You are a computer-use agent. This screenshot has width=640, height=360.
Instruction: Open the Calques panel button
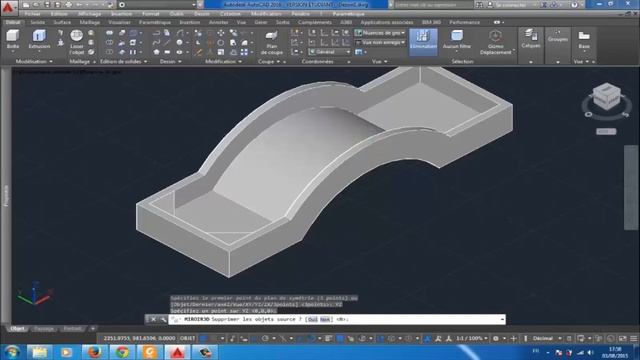531,39
